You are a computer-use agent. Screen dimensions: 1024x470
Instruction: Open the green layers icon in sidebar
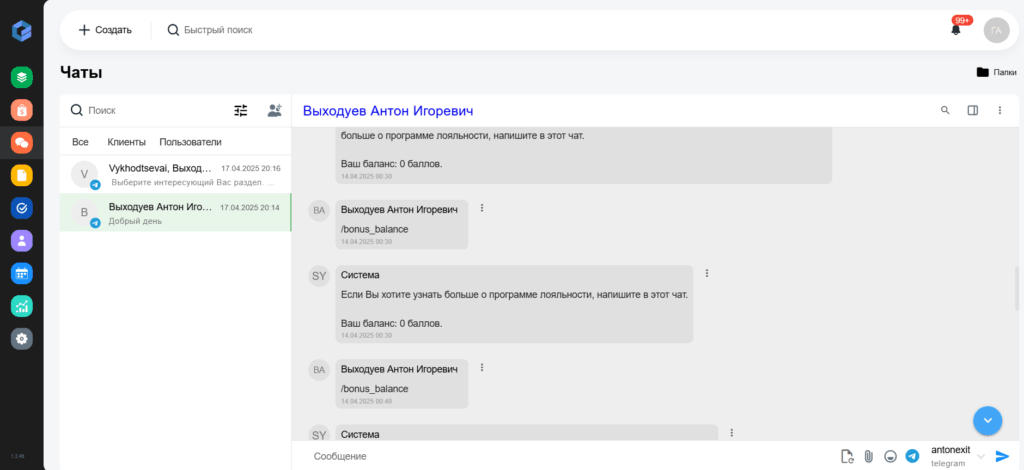coord(22,77)
